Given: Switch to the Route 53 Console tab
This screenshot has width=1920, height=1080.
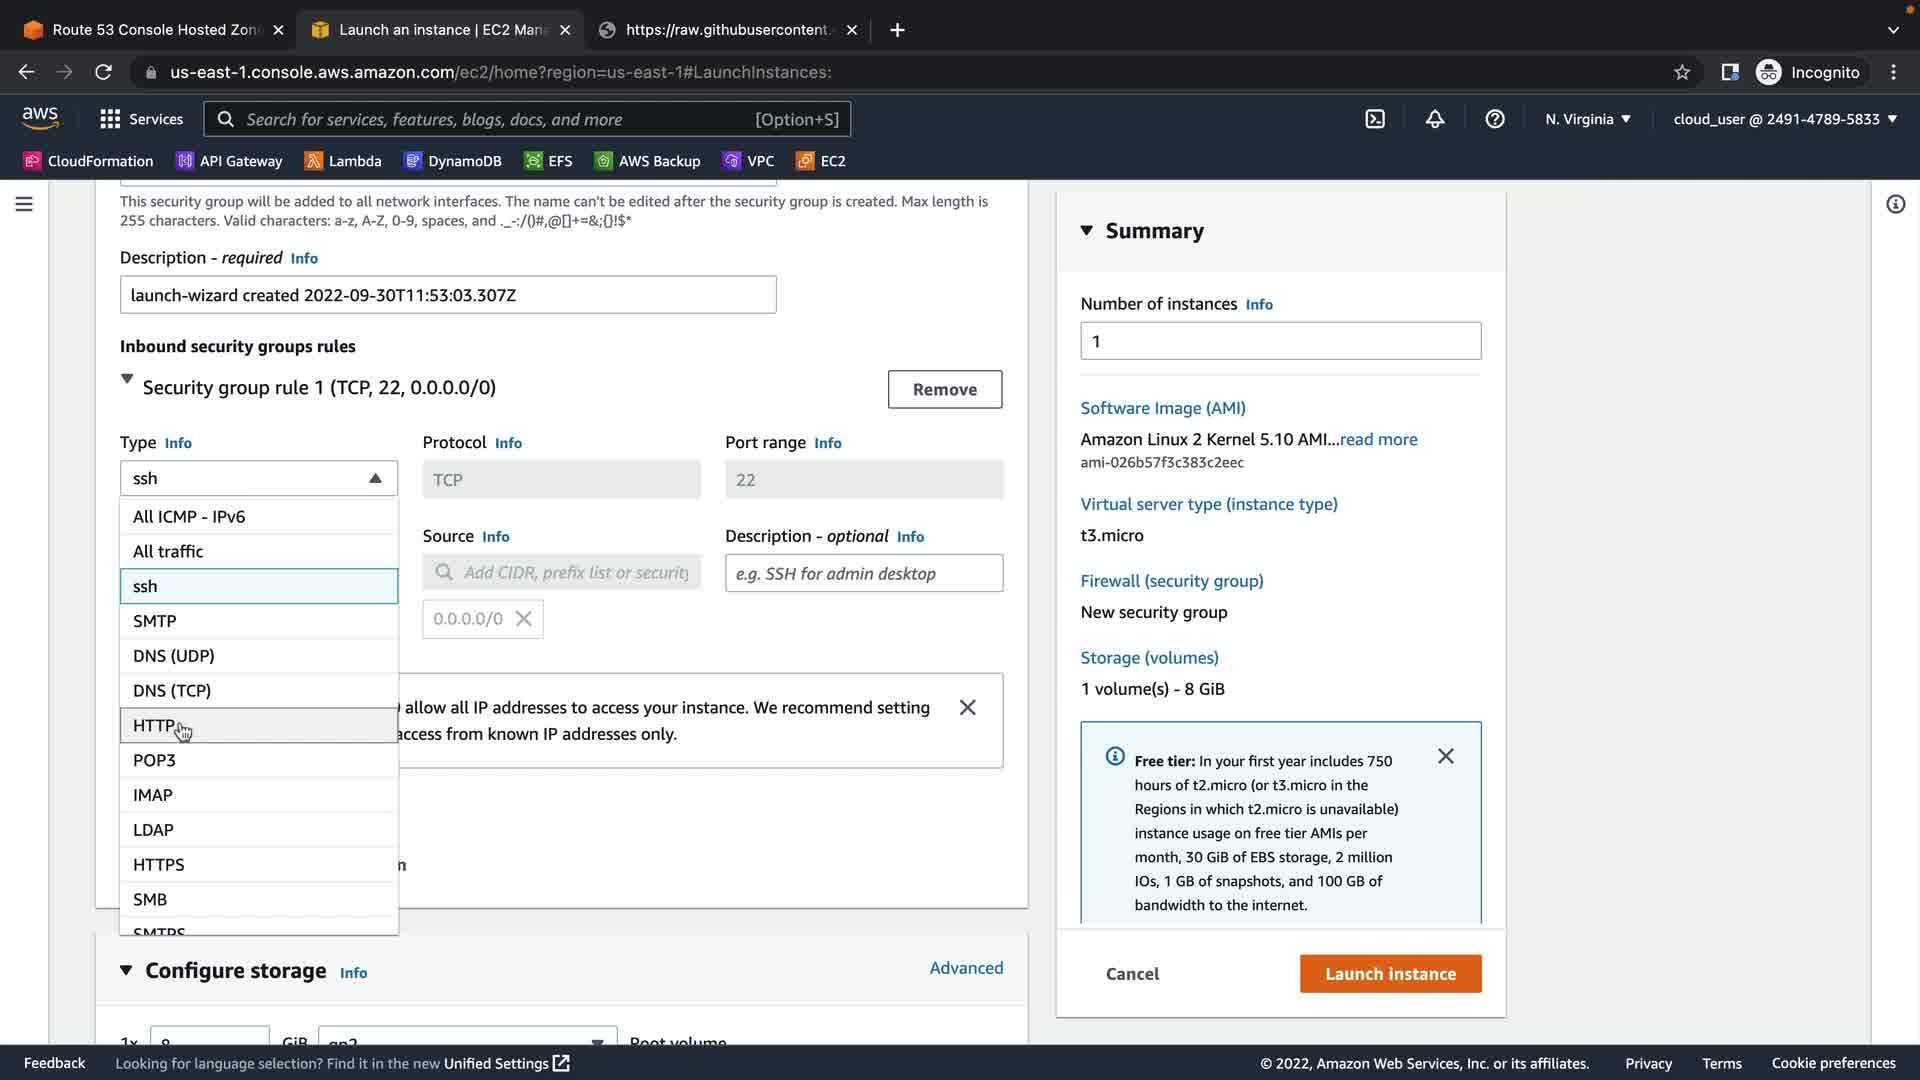Looking at the screenshot, I should pos(153,30).
